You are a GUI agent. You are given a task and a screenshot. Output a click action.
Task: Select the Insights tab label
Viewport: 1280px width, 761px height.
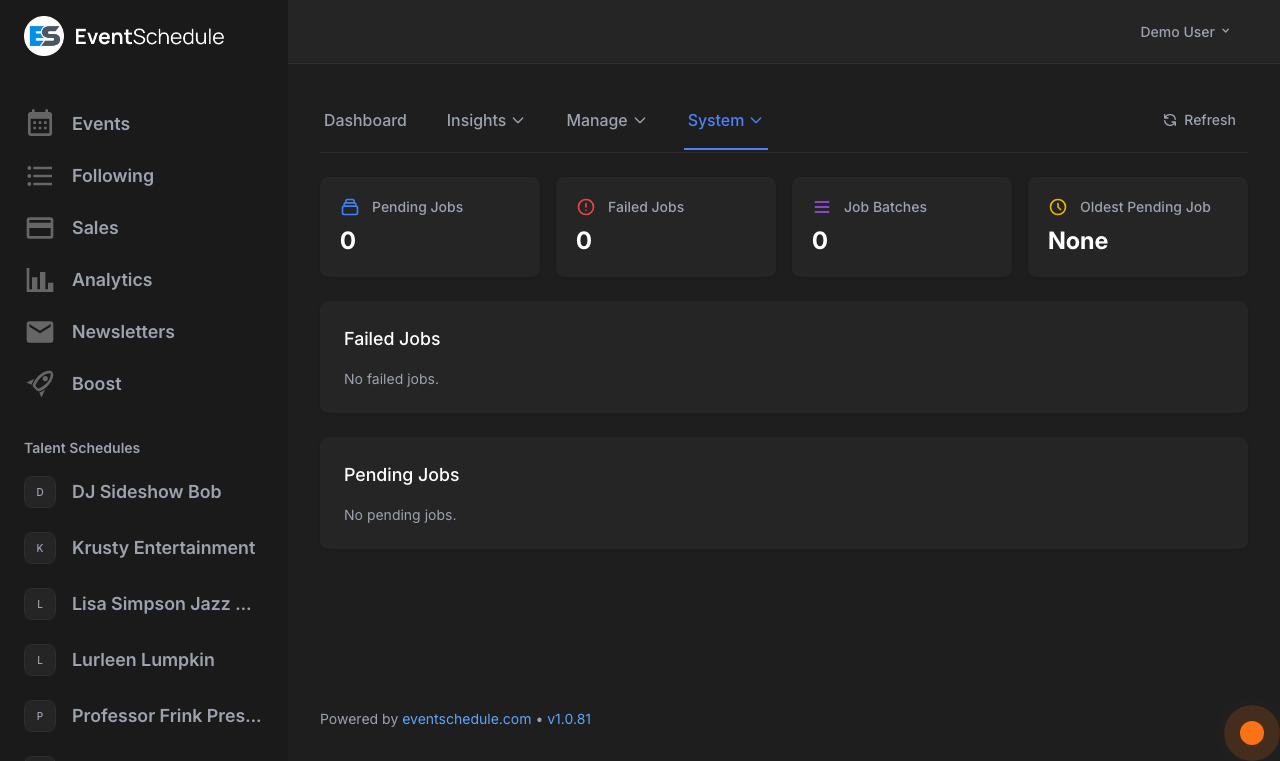476,120
